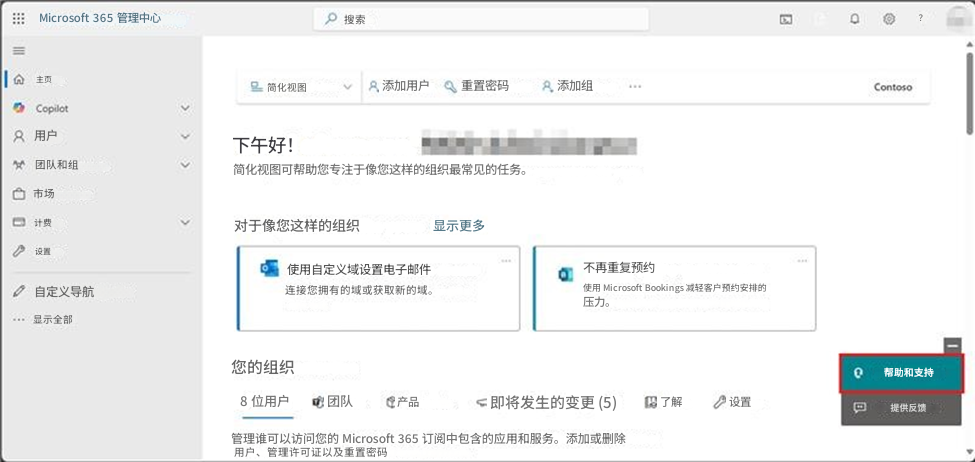Open Cloud Shell icon in header
The image size is (975, 462).
(786, 19)
